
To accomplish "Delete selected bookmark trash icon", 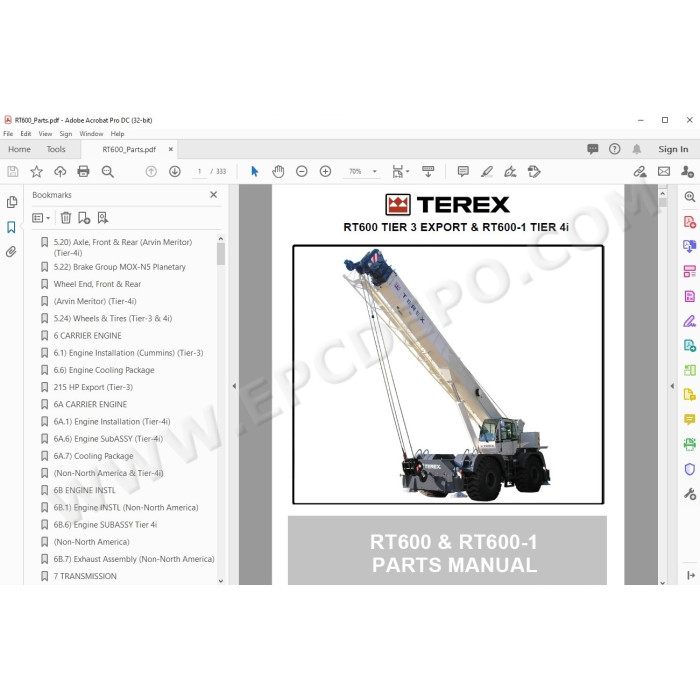I will point(66,218).
